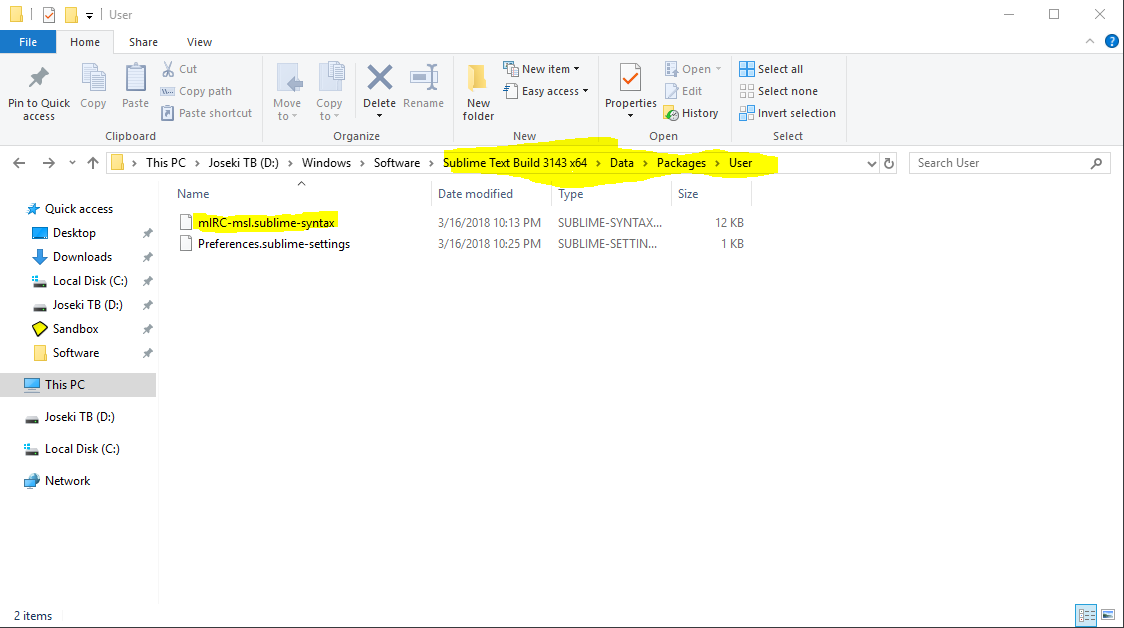Image resolution: width=1124 pixels, height=628 pixels.
Task: Switch to Details view layout icon
Action: (x=1086, y=615)
